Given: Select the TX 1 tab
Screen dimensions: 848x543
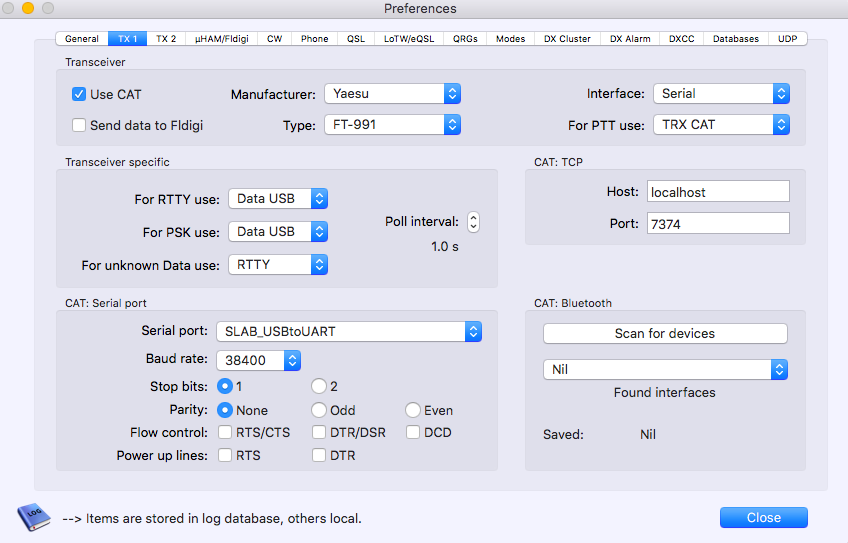Looking at the screenshot, I should click(x=128, y=38).
